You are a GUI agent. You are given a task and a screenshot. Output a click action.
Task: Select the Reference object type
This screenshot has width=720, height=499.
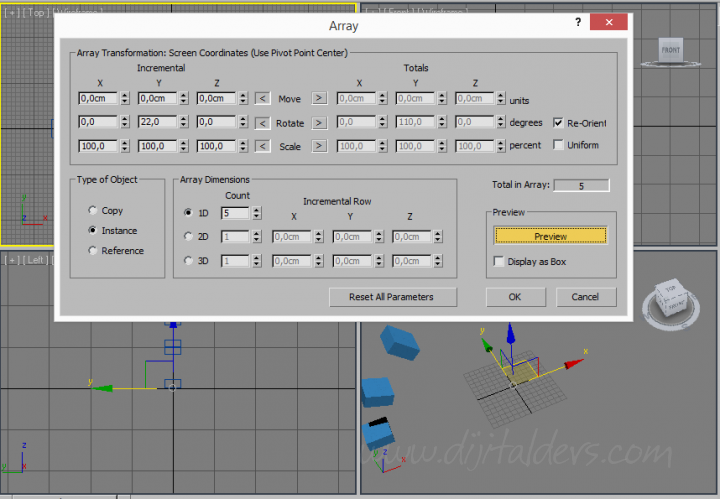pos(94,251)
